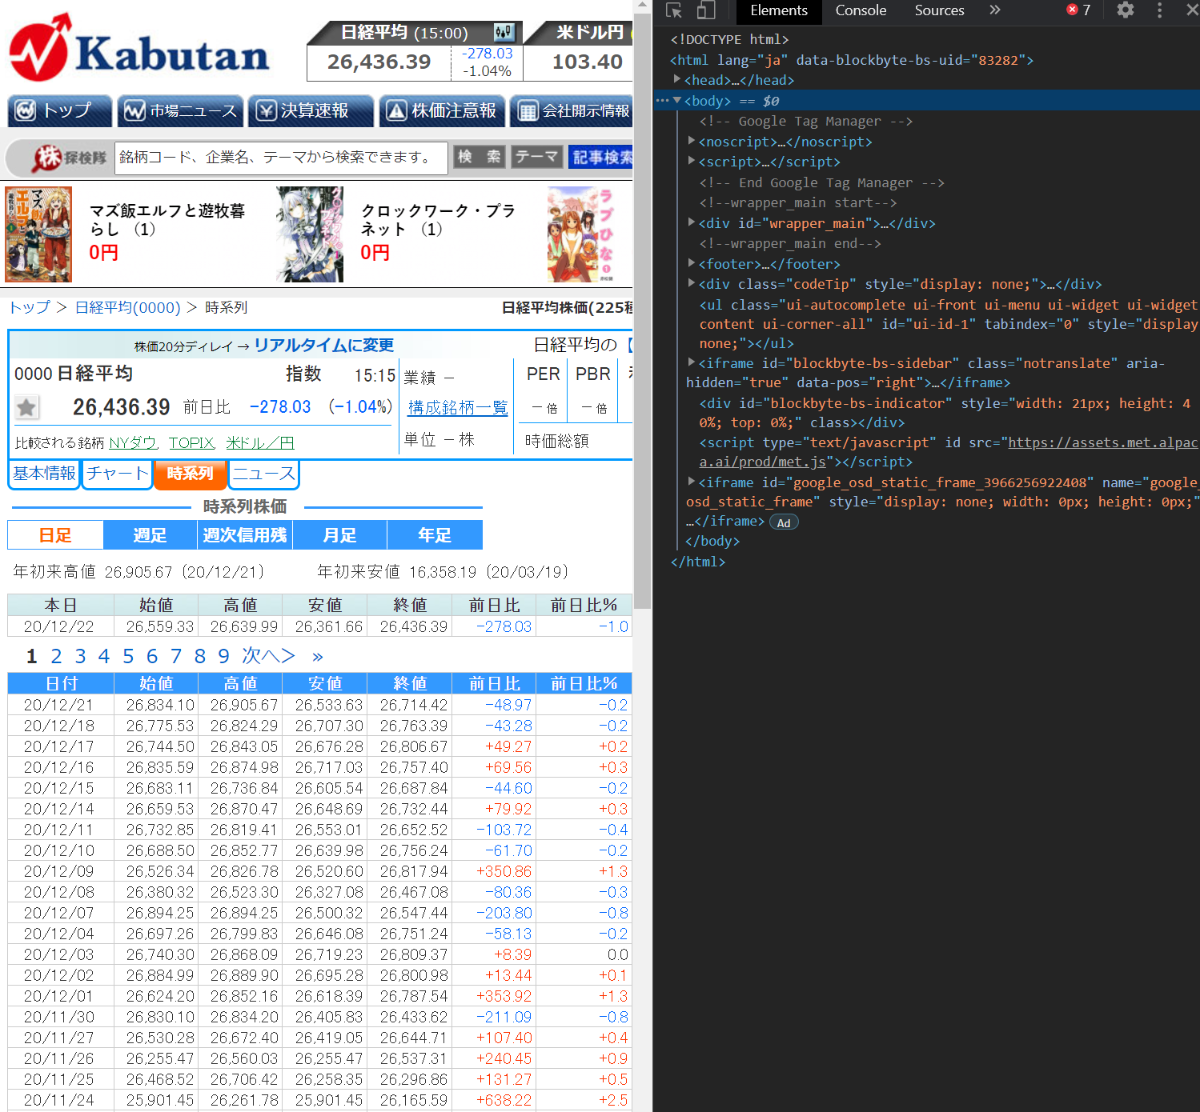Open the 会社開示情報 navigation button

[x=572, y=111]
